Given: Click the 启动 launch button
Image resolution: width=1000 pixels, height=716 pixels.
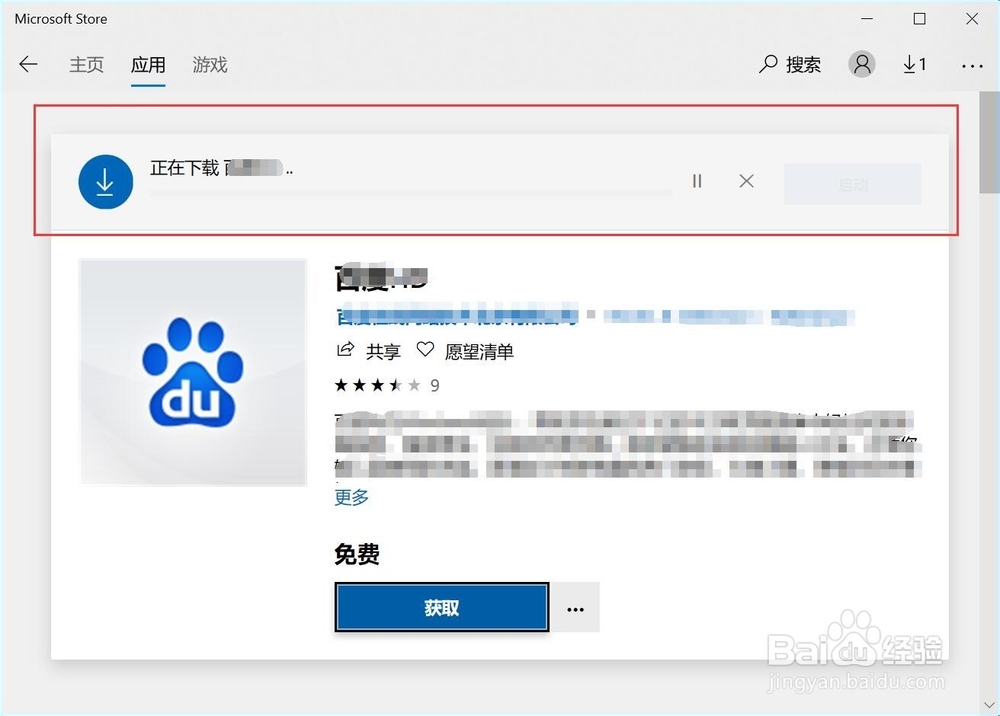Looking at the screenshot, I should pyautogui.click(x=852, y=184).
